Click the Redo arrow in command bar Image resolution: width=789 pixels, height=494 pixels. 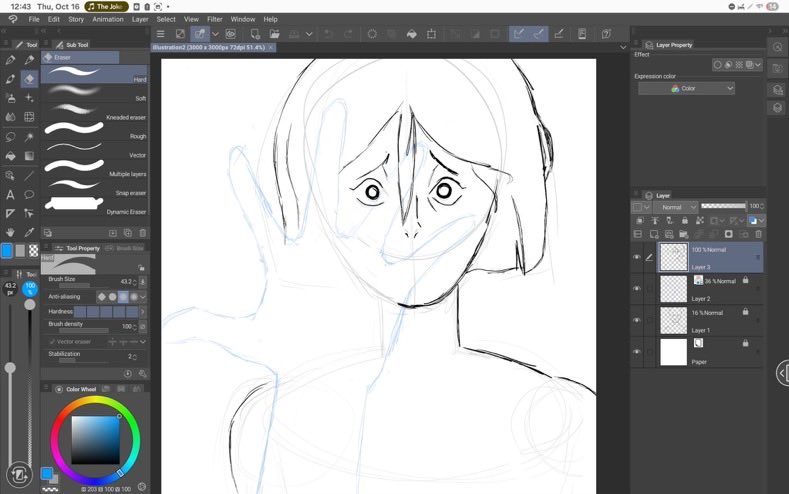pos(348,34)
